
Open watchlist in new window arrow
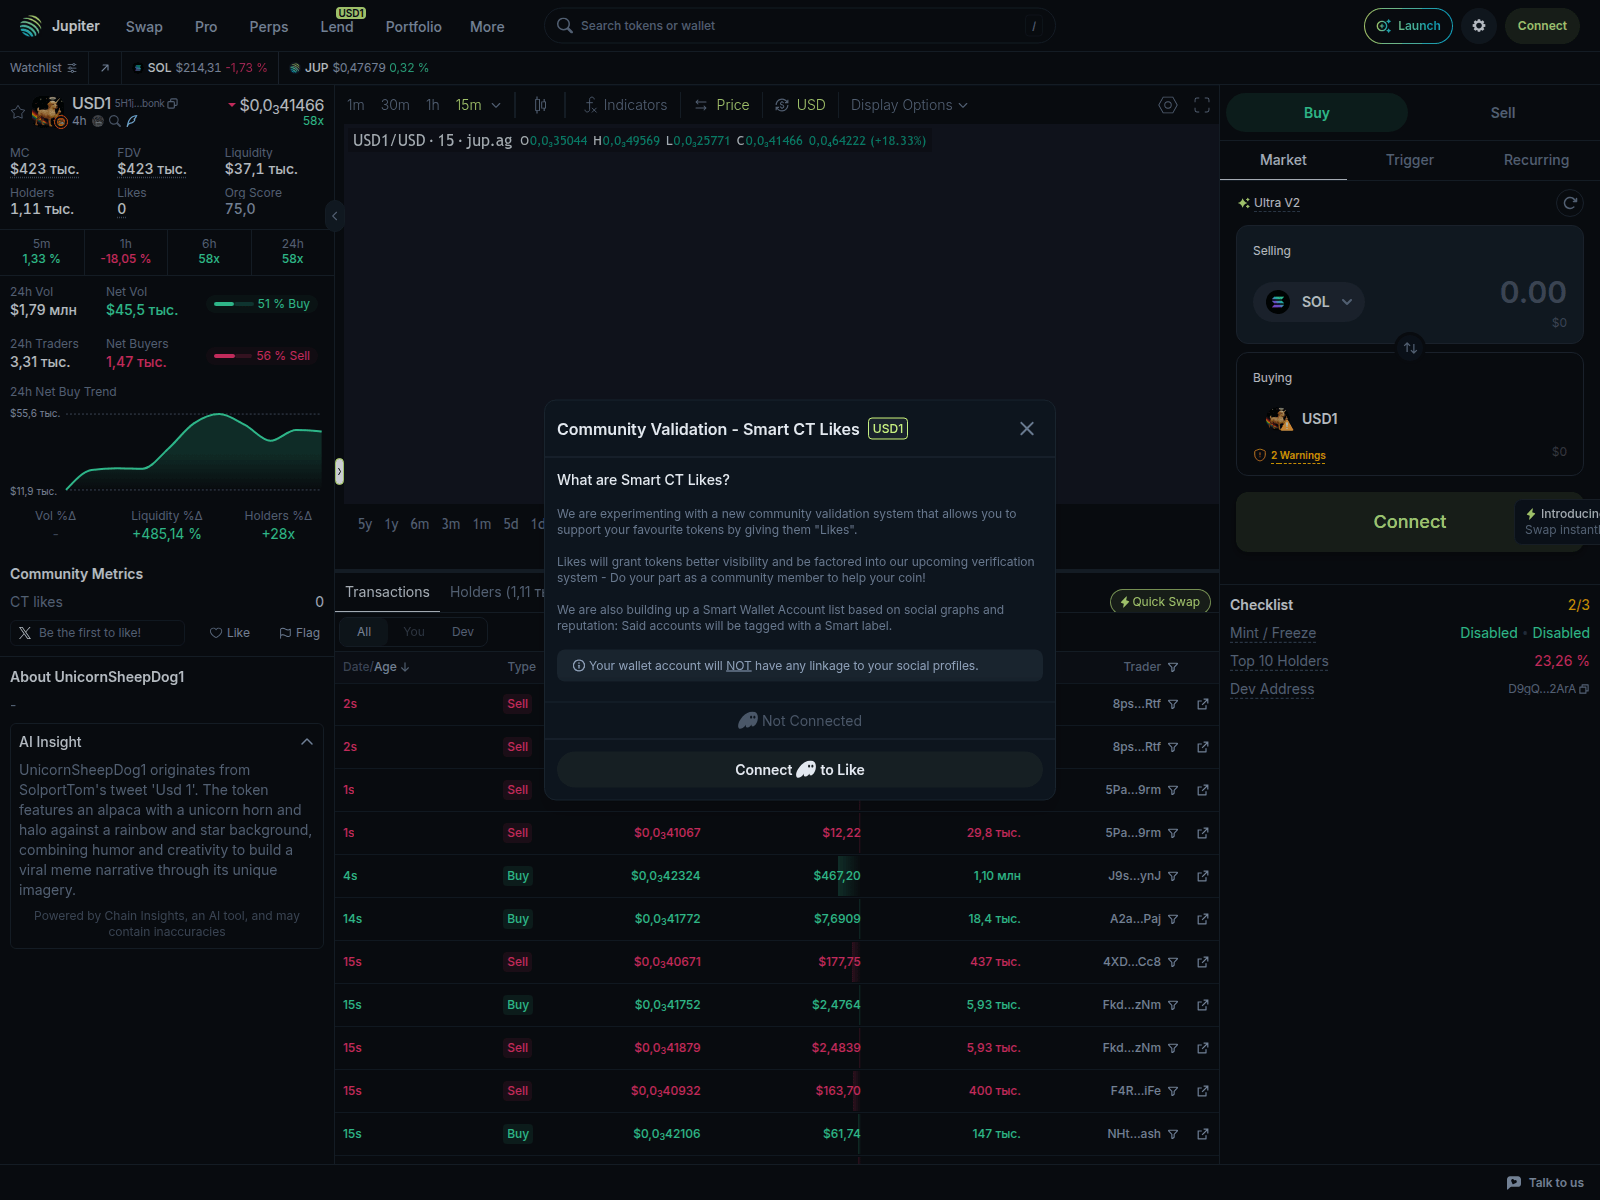coord(105,68)
